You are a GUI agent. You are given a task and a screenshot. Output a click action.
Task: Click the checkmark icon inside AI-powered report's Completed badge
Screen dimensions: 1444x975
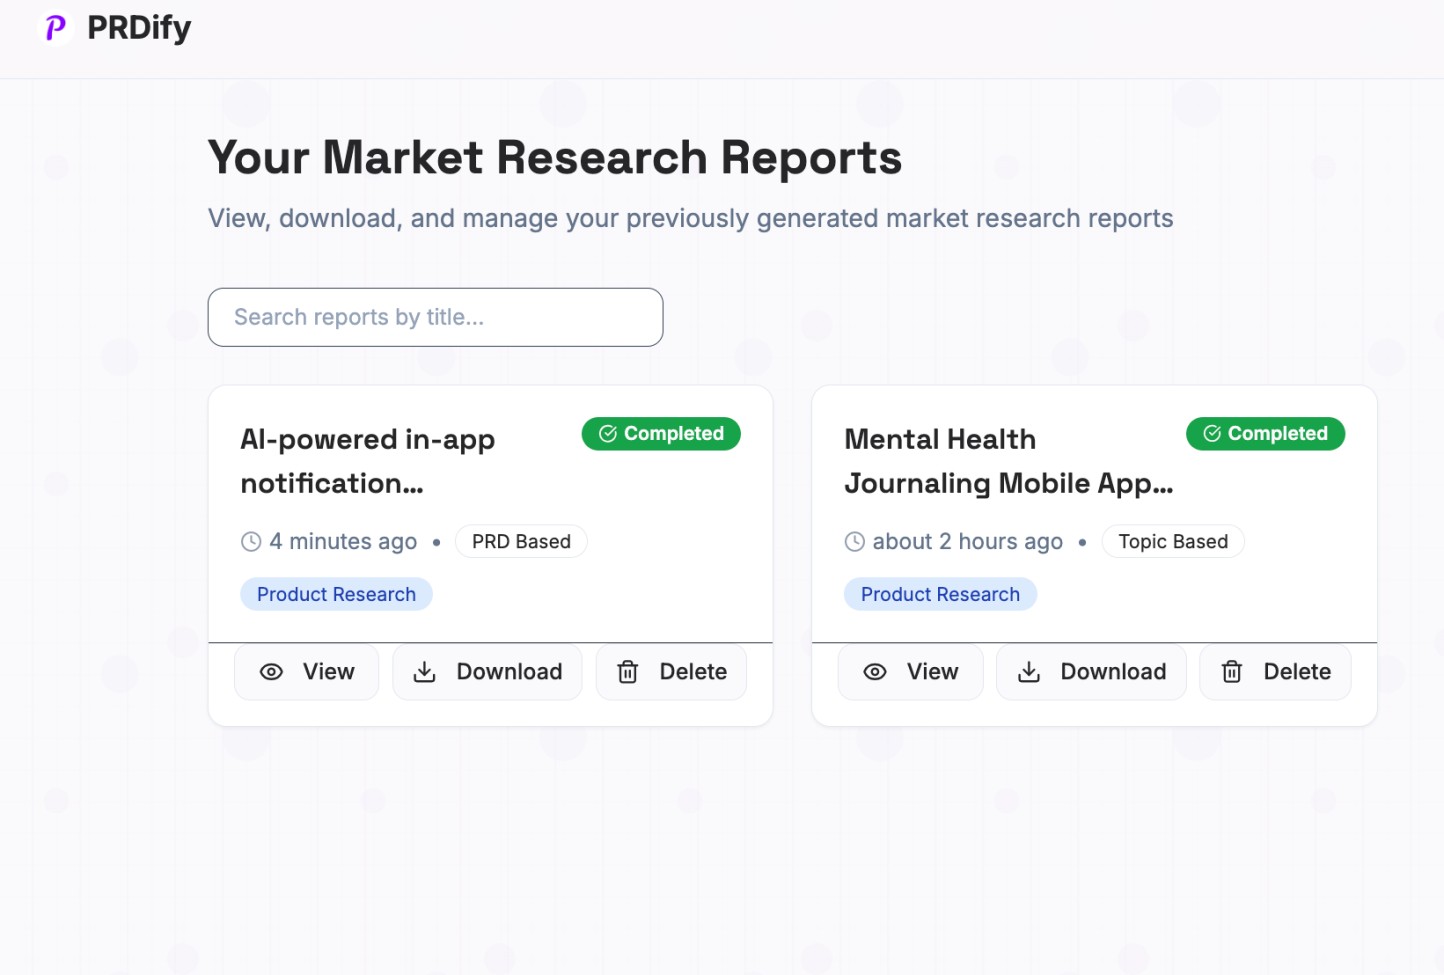[607, 433]
